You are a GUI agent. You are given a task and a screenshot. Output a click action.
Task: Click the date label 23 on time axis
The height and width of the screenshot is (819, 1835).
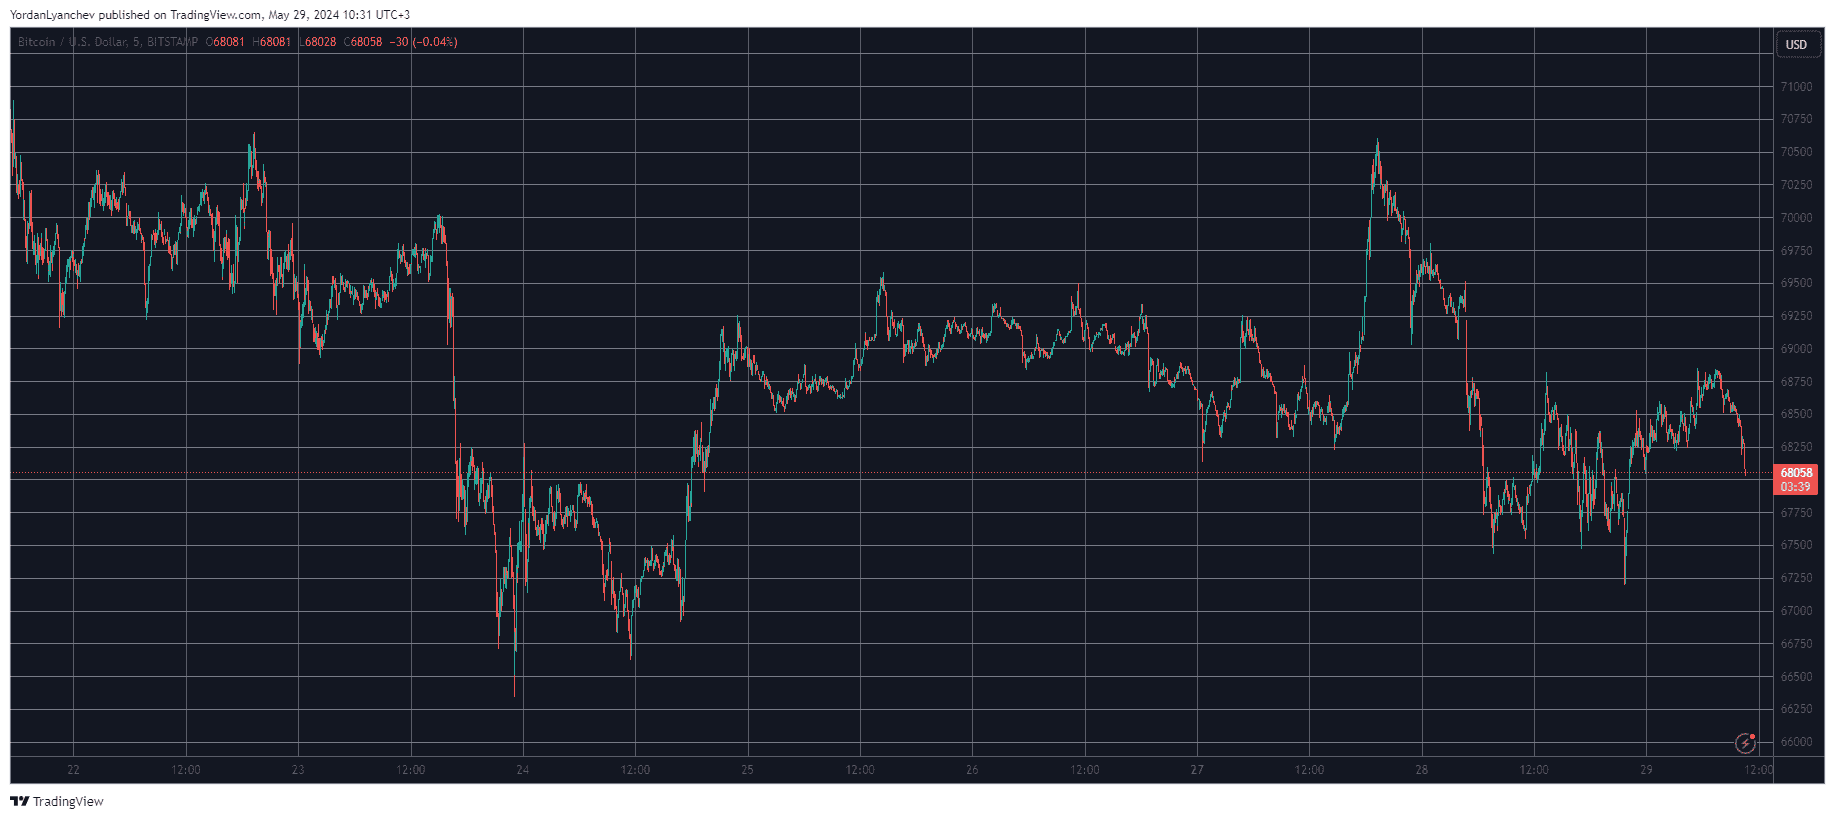pos(298,770)
